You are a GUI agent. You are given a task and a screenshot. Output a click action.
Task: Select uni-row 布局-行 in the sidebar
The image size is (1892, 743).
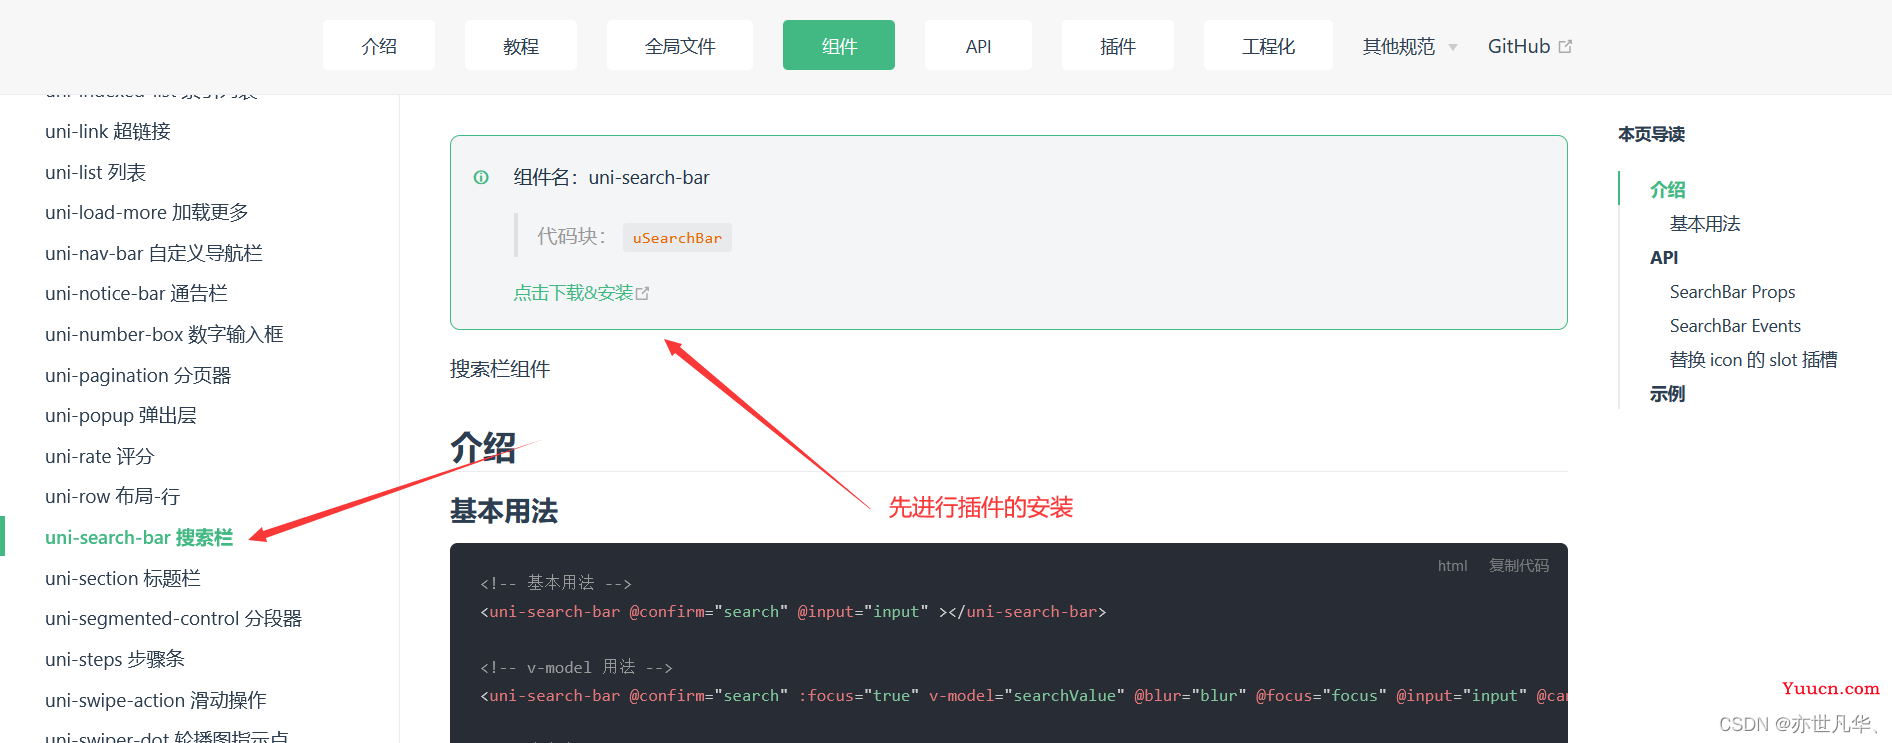[x=113, y=496]
